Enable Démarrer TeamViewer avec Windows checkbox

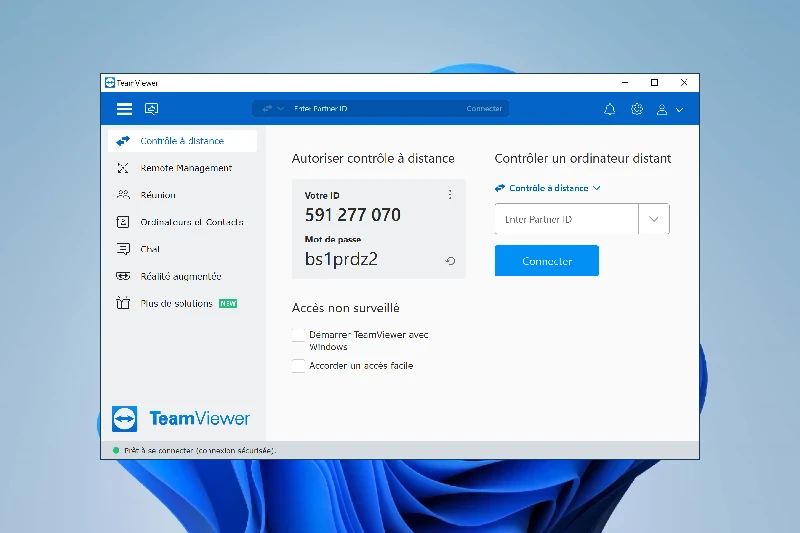tap(298, 335)
